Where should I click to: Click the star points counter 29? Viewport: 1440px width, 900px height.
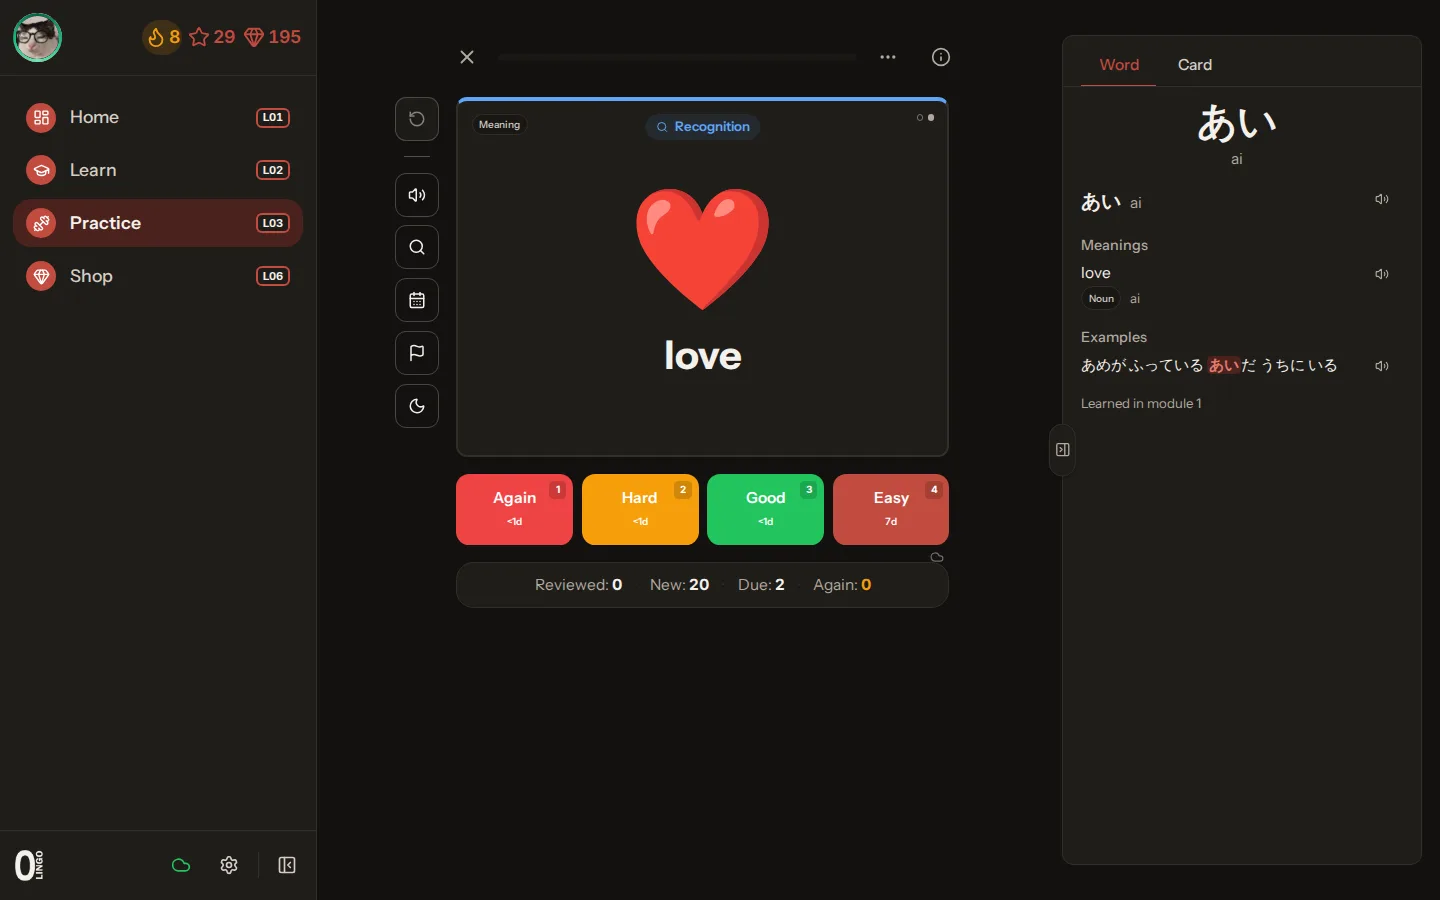click(x=212, y=37)
